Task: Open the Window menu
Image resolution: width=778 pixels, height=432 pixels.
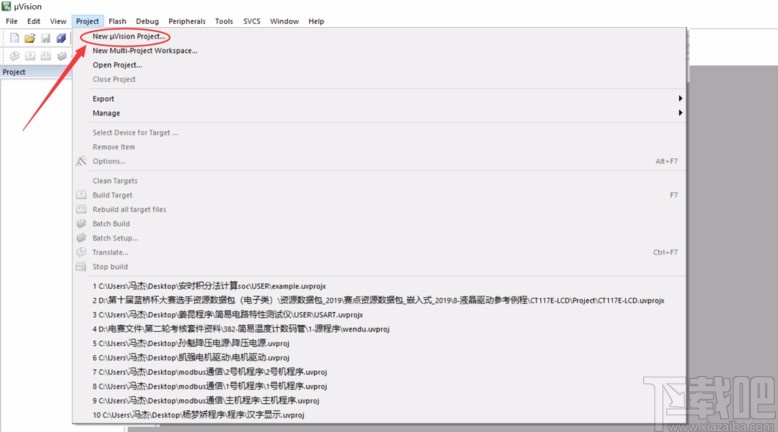Action: click(x=284, y=21)
